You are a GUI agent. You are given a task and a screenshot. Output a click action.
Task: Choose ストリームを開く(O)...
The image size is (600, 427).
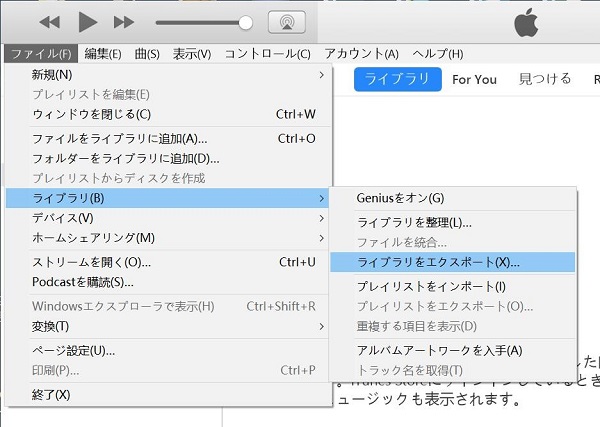167,262
